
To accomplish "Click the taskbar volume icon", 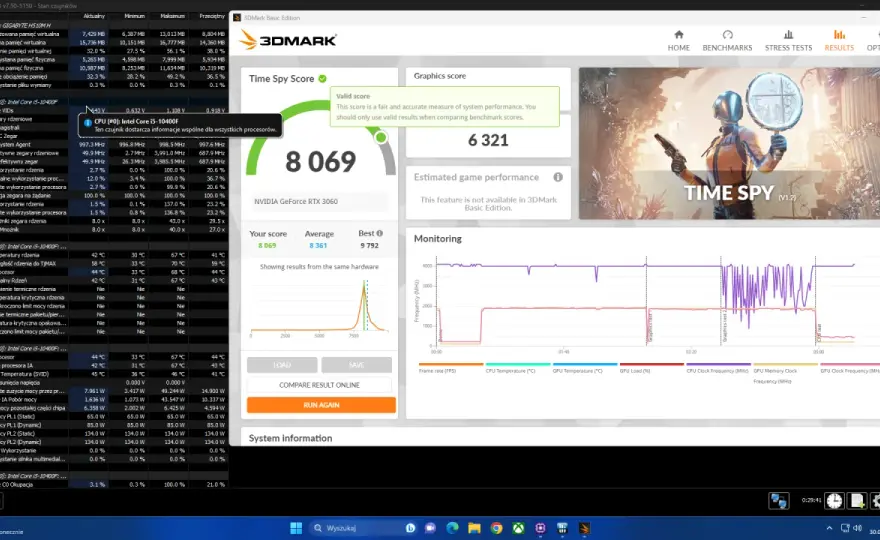I will tap(858, 528).
